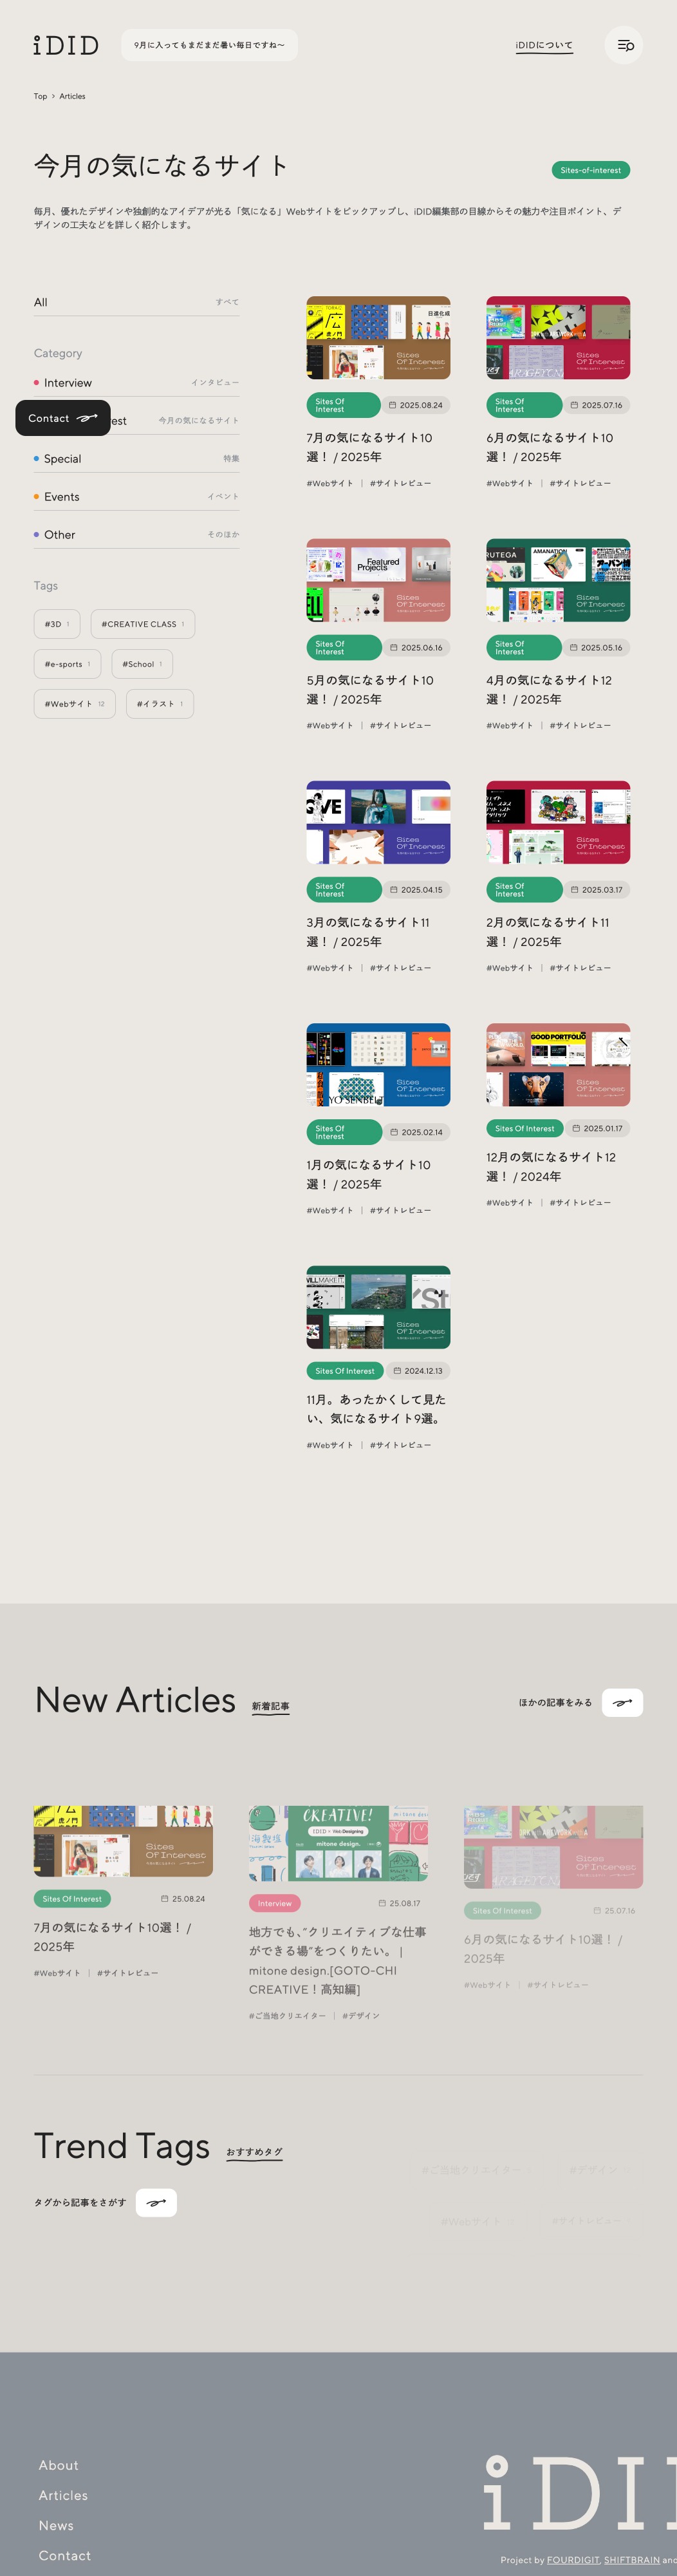Open 11月。あったかくして見たい article title
This screenshot has height=2576, width=677.
click(x=376, y=1409)
